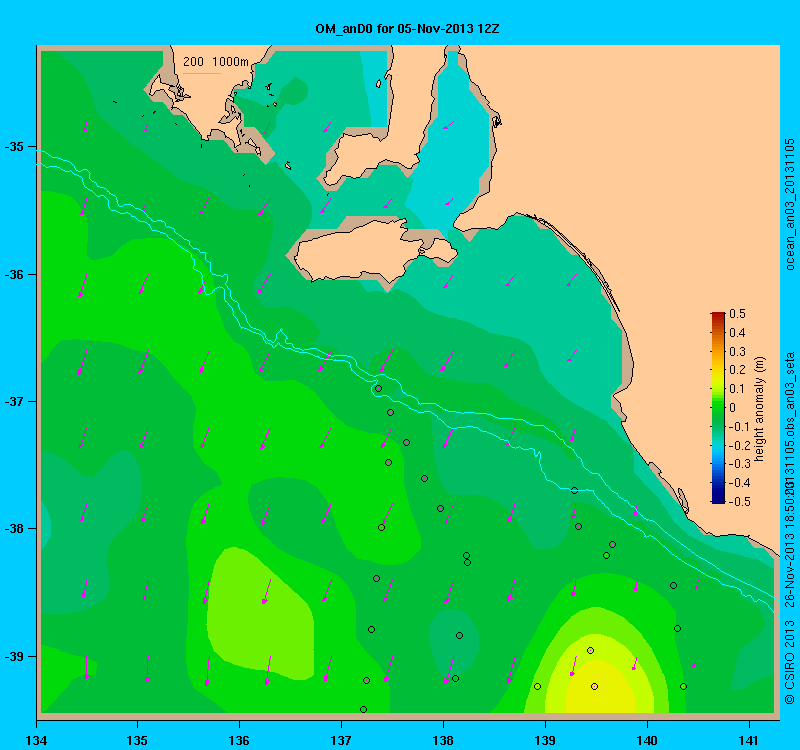Click the x-axis longitude label 139
Viewport: 800px width, 750px height.
tap(545, 740)
